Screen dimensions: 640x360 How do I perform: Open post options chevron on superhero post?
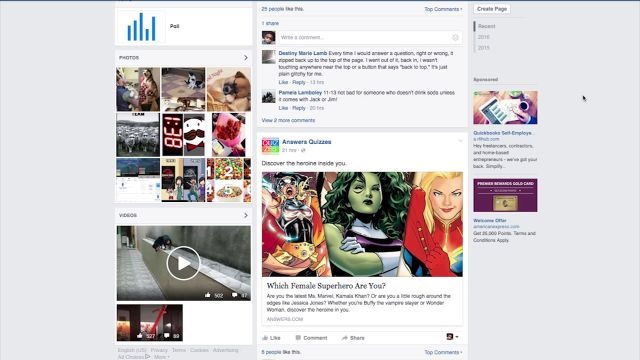460,141
